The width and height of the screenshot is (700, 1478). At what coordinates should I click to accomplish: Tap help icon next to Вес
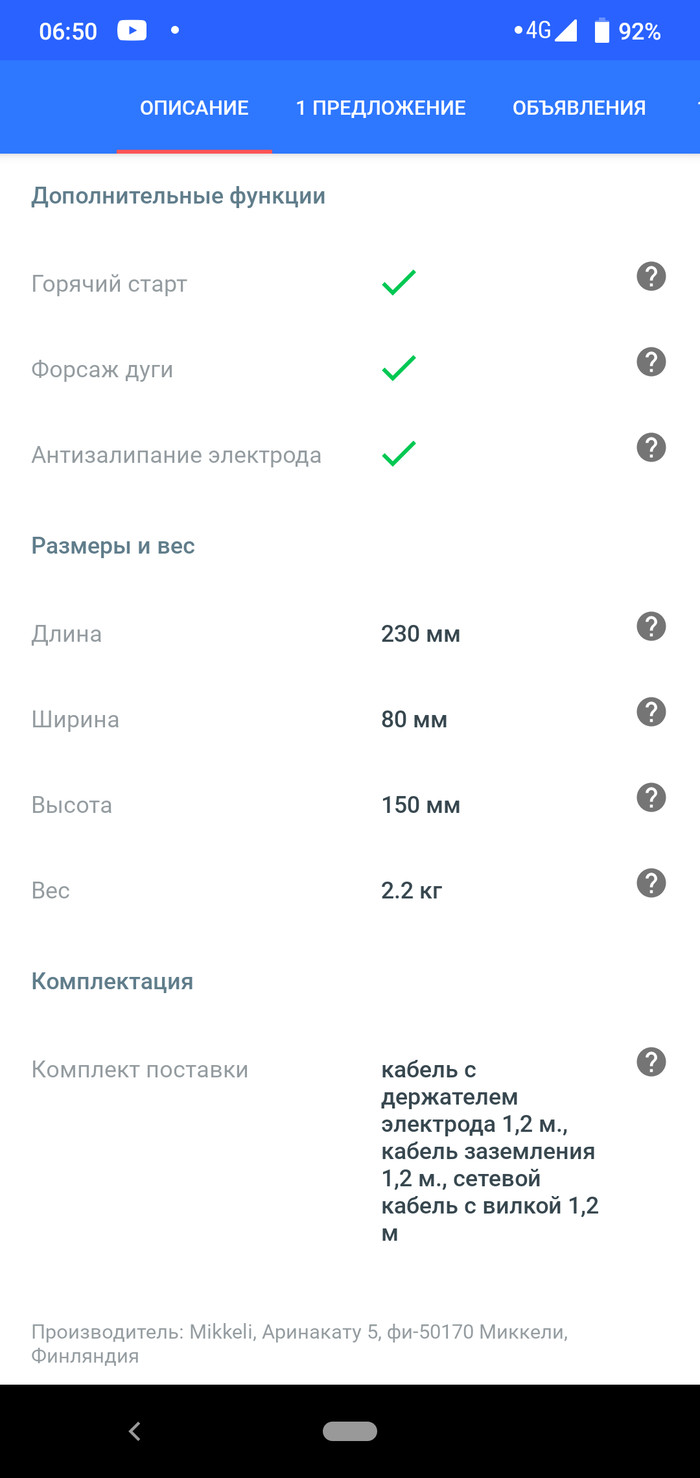coord(651,883)
